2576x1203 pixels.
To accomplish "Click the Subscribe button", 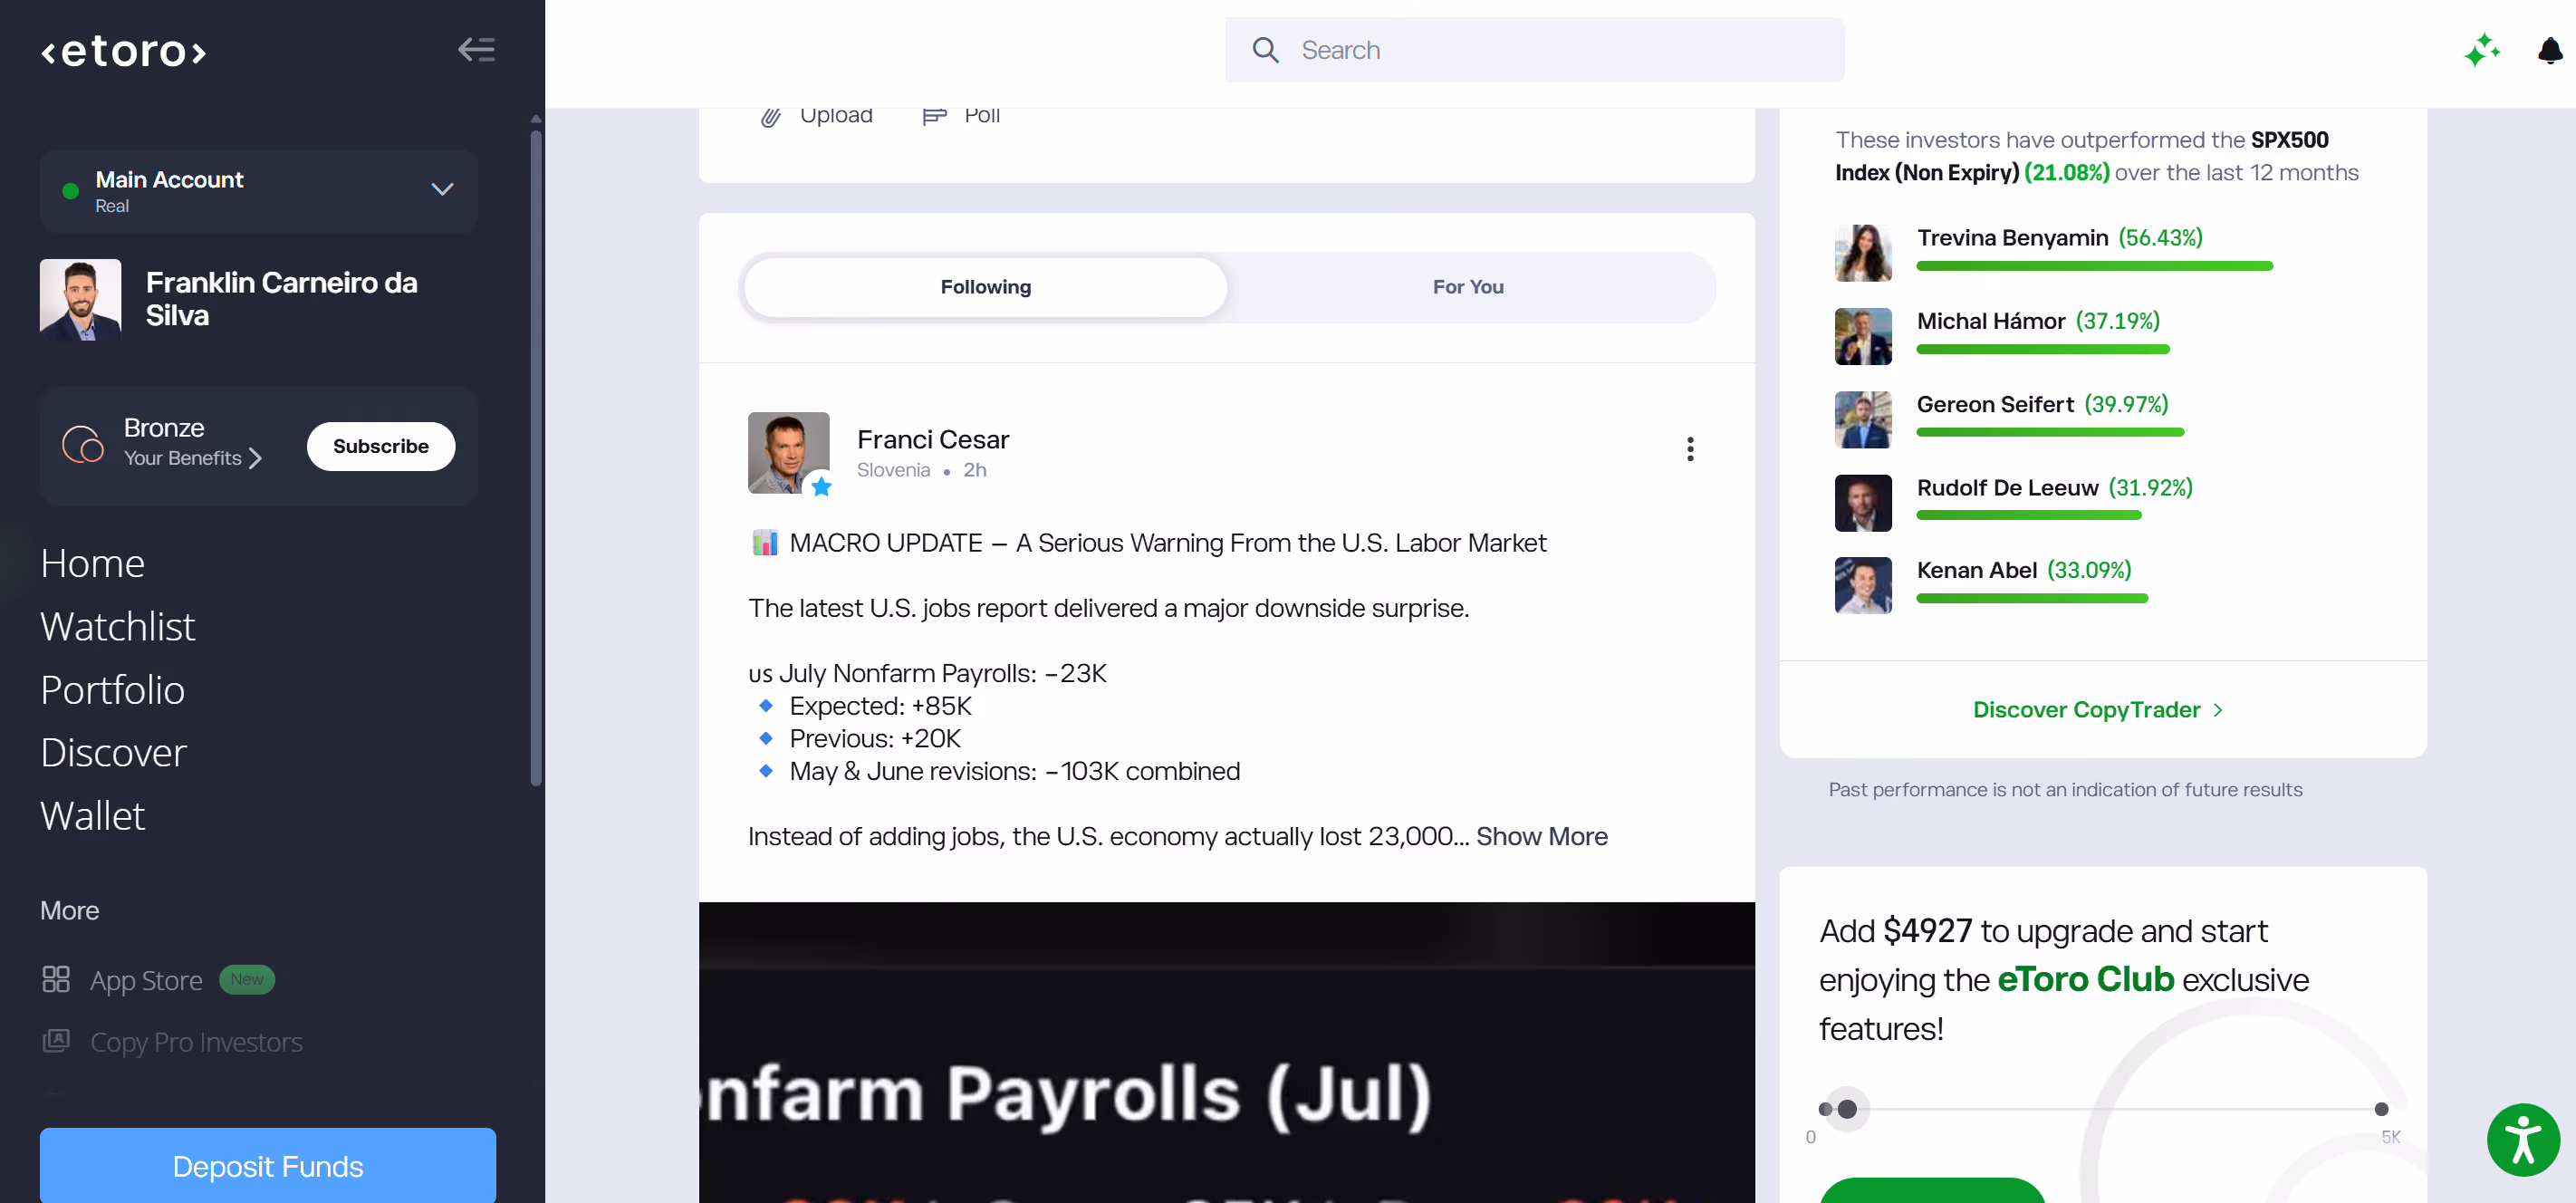I will point(381,446).
